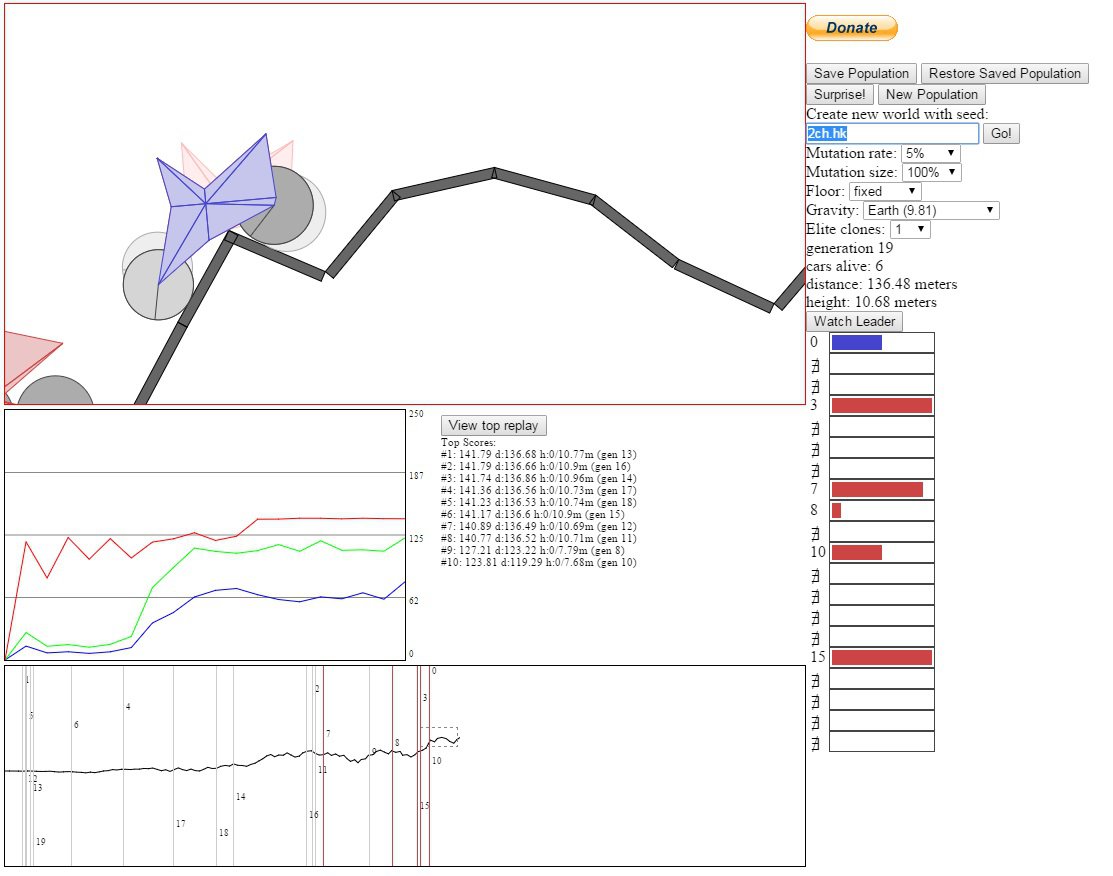Click the Watch Leader button
The image size is (1113, 876).
[x=855, y=322]
